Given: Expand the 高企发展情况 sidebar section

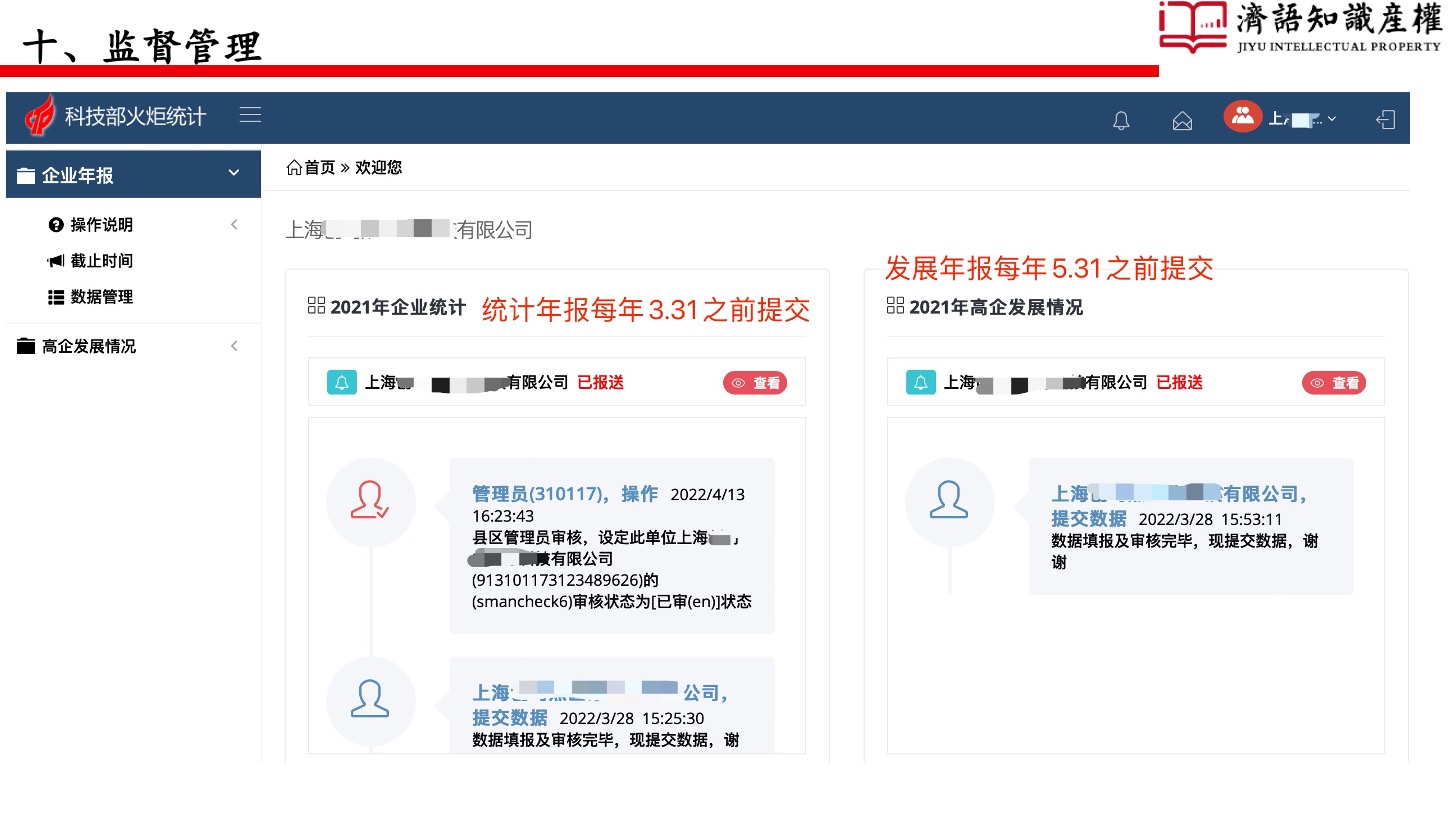Looking at the screenshot, I should pos(234,346).
